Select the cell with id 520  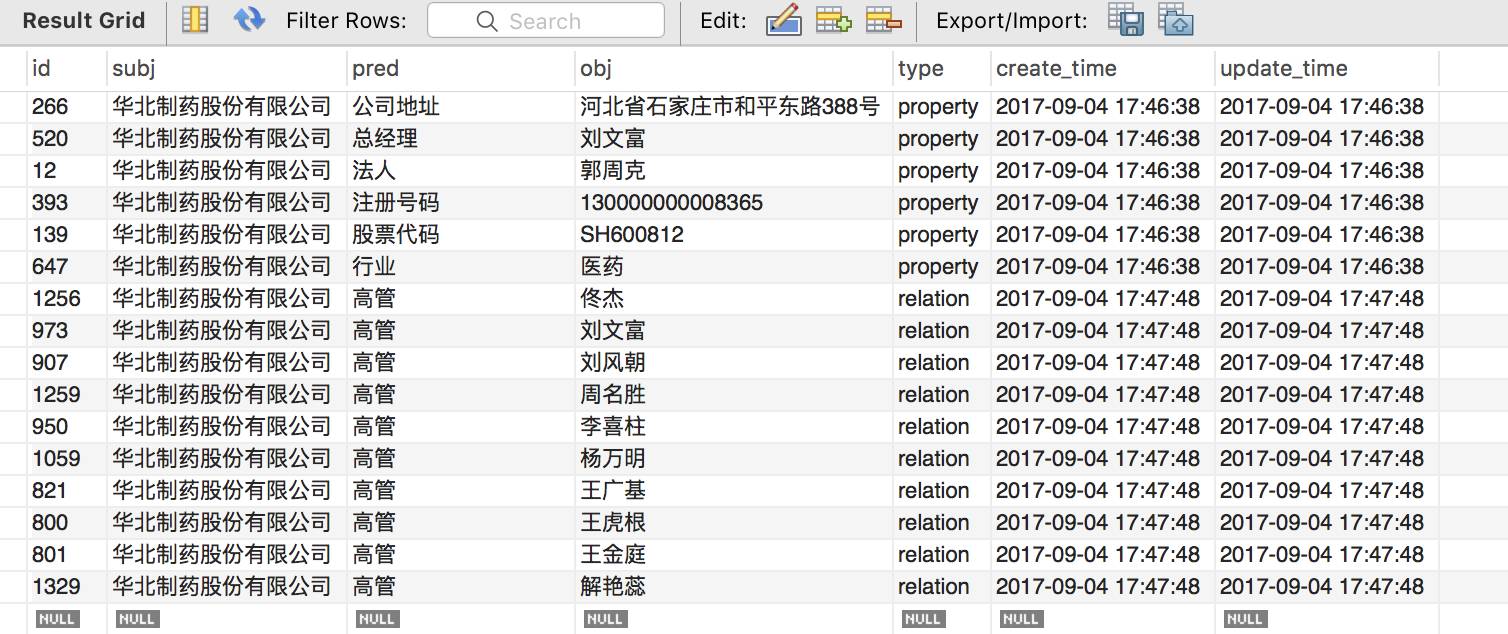click(x=66, y=139)
